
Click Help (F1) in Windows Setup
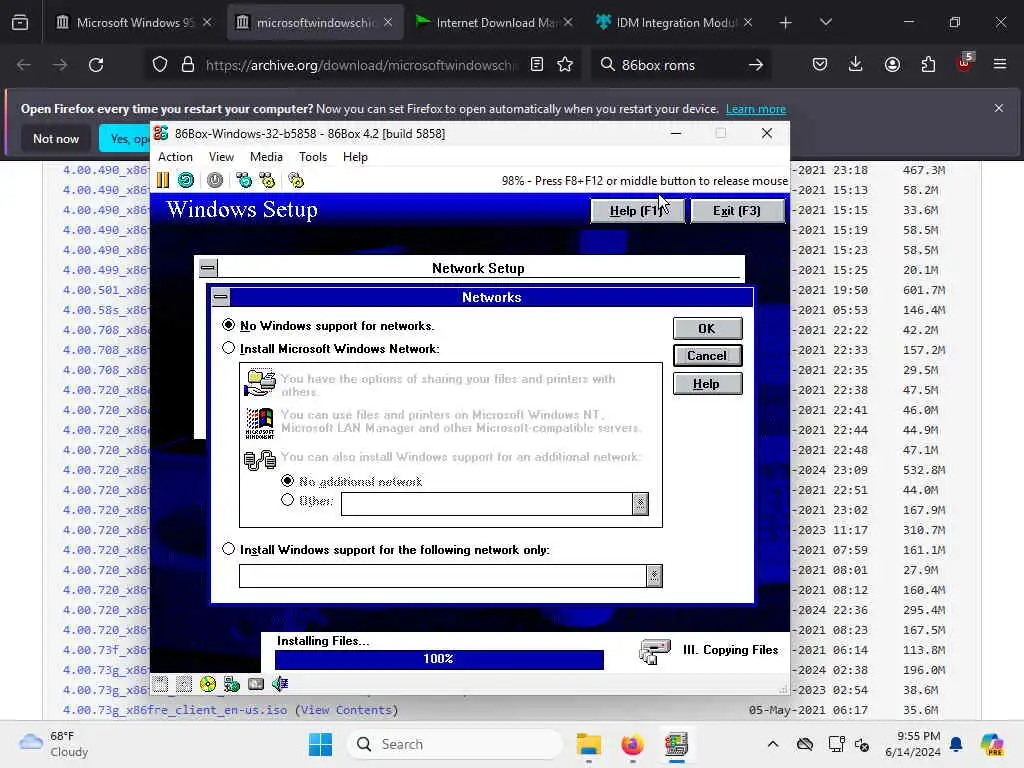[637, 211]
